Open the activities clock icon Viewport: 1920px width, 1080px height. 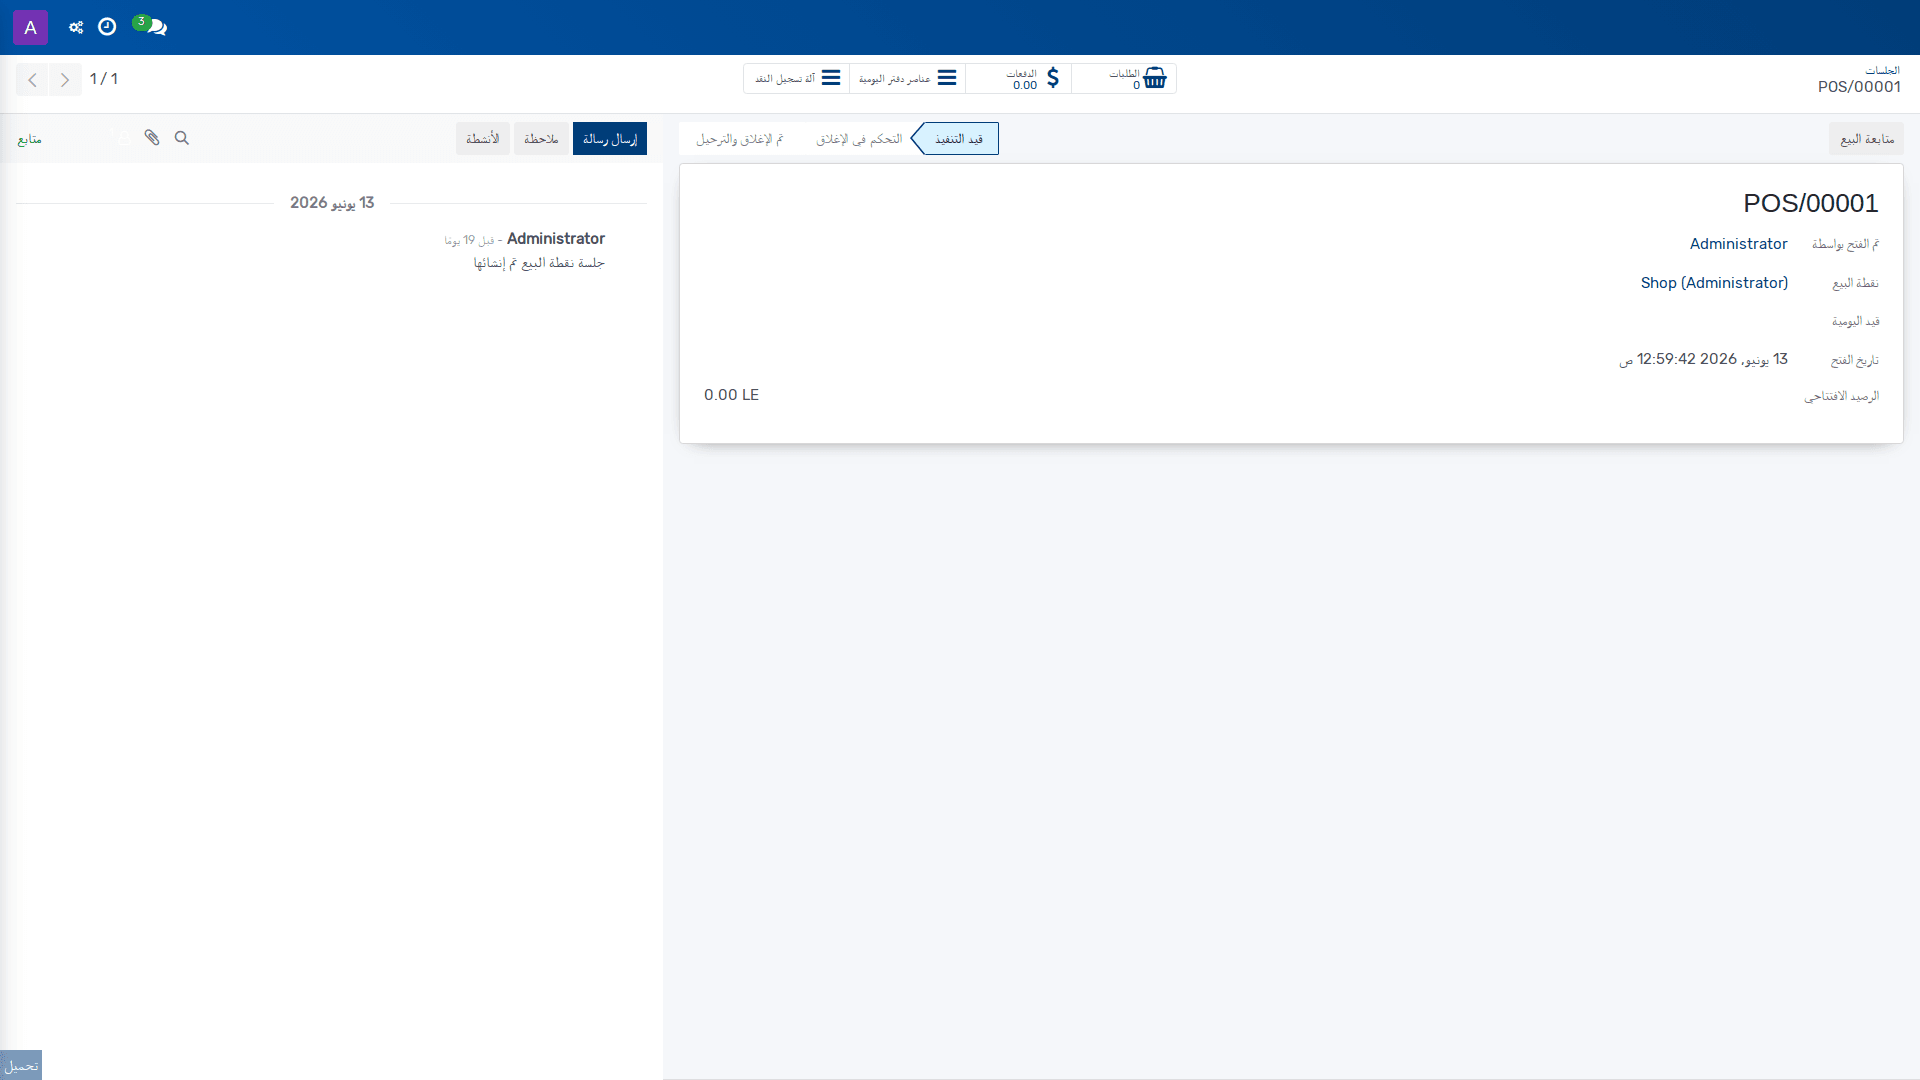[107, 27]
